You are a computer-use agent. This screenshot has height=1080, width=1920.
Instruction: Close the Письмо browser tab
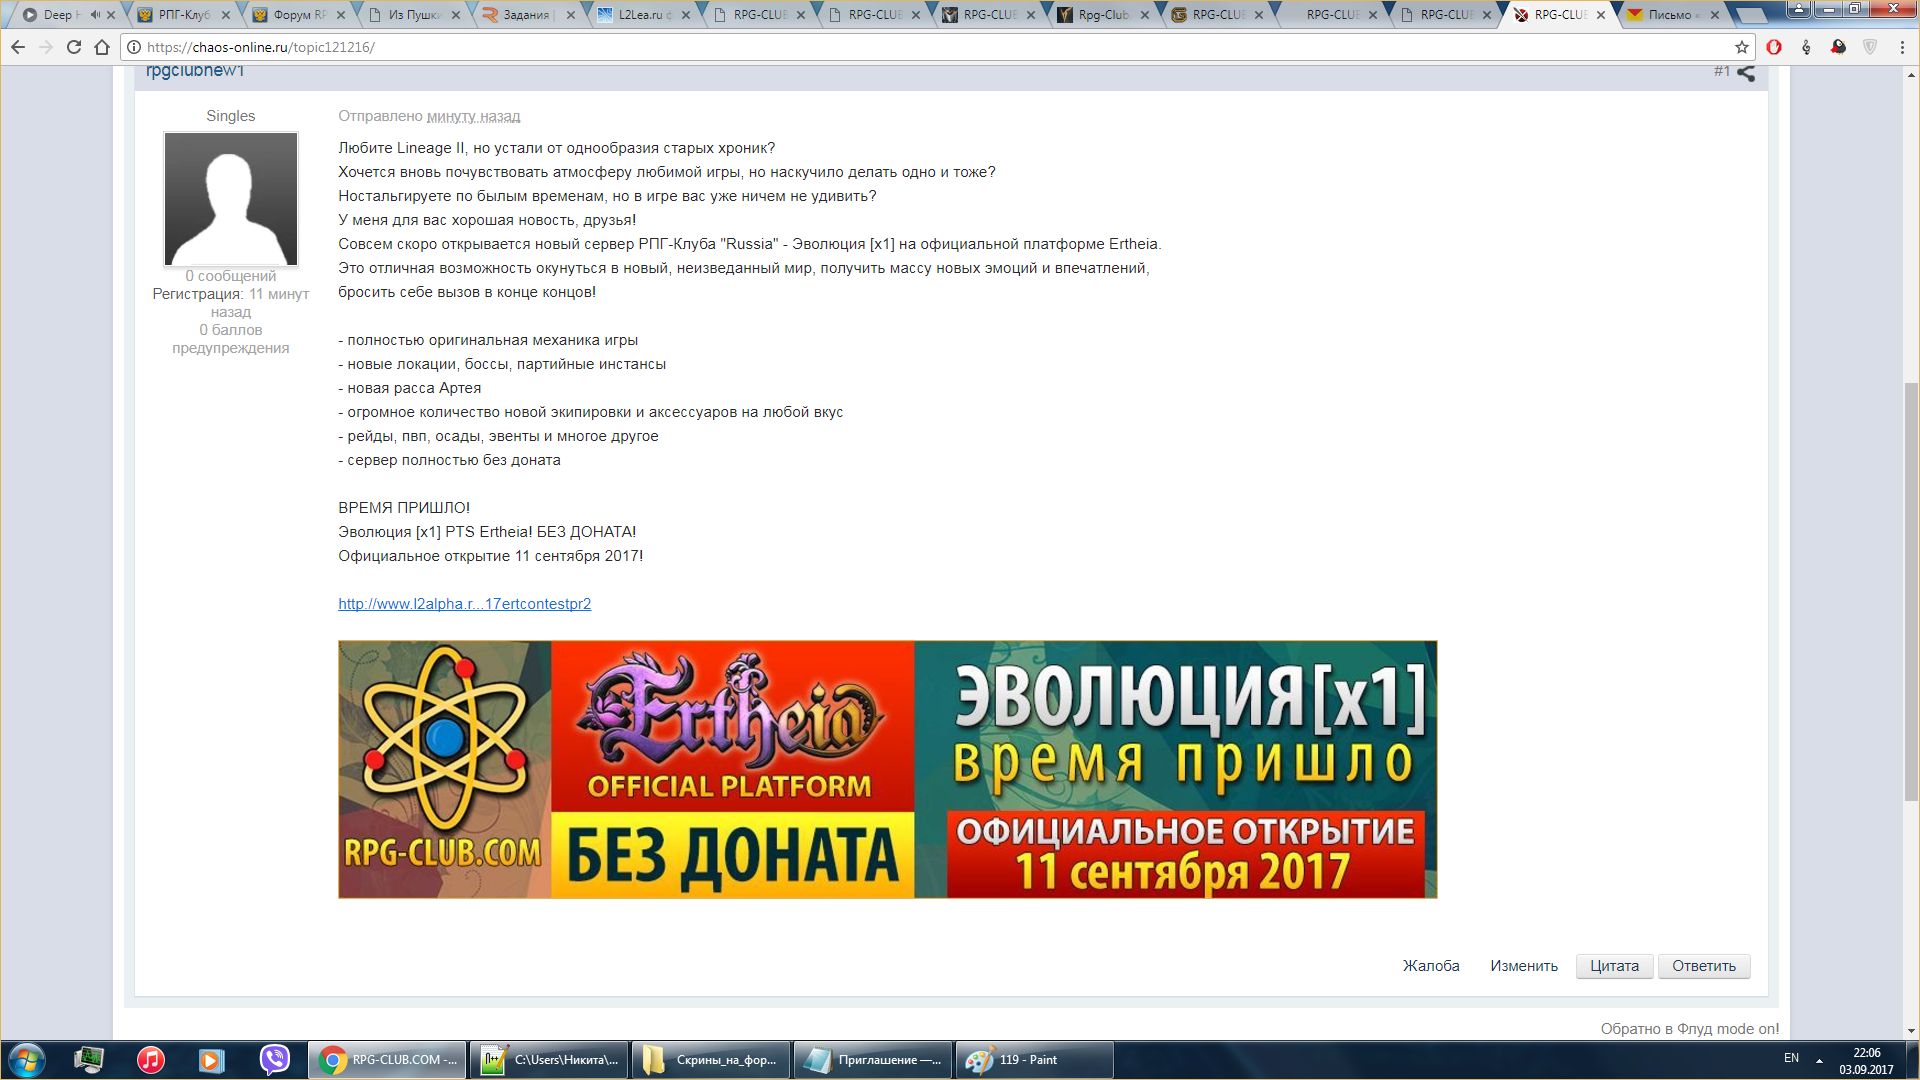point(1715,15)
